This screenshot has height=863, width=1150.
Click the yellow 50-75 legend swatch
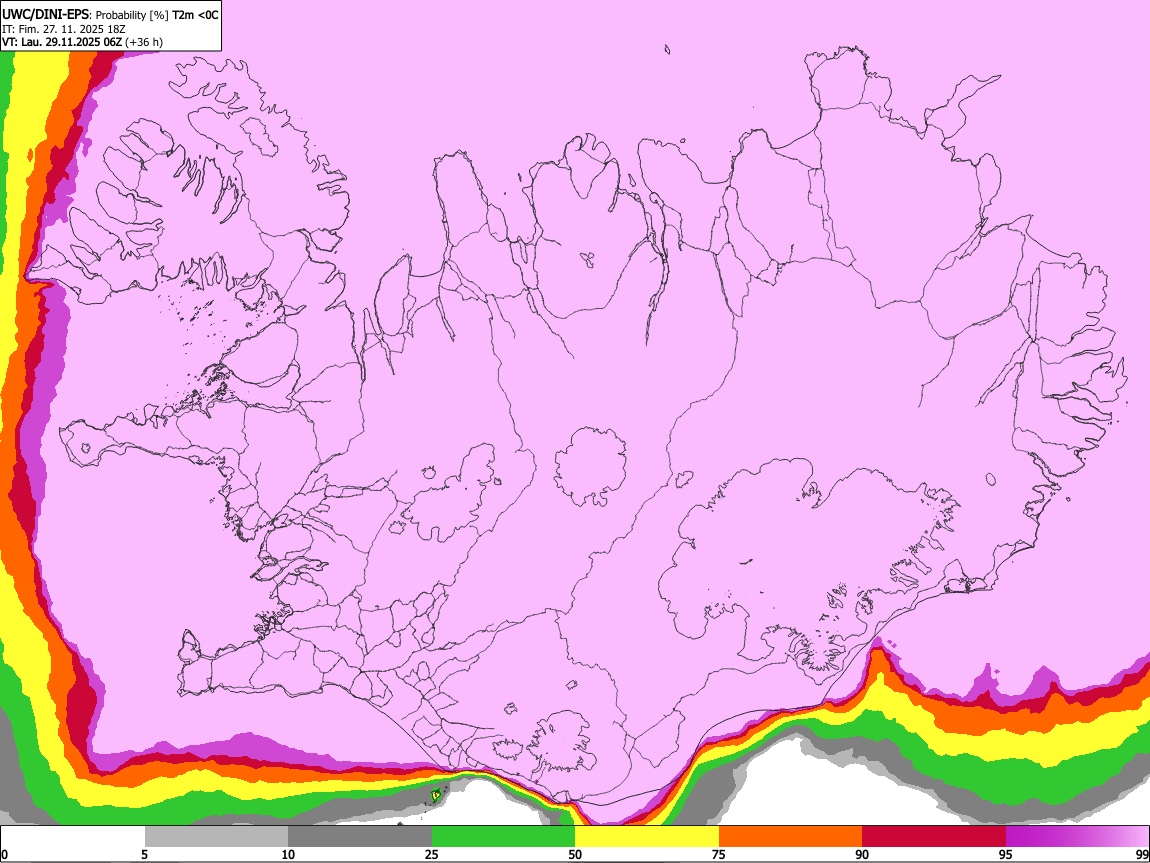pyautogui.click(x=647, y=836)
